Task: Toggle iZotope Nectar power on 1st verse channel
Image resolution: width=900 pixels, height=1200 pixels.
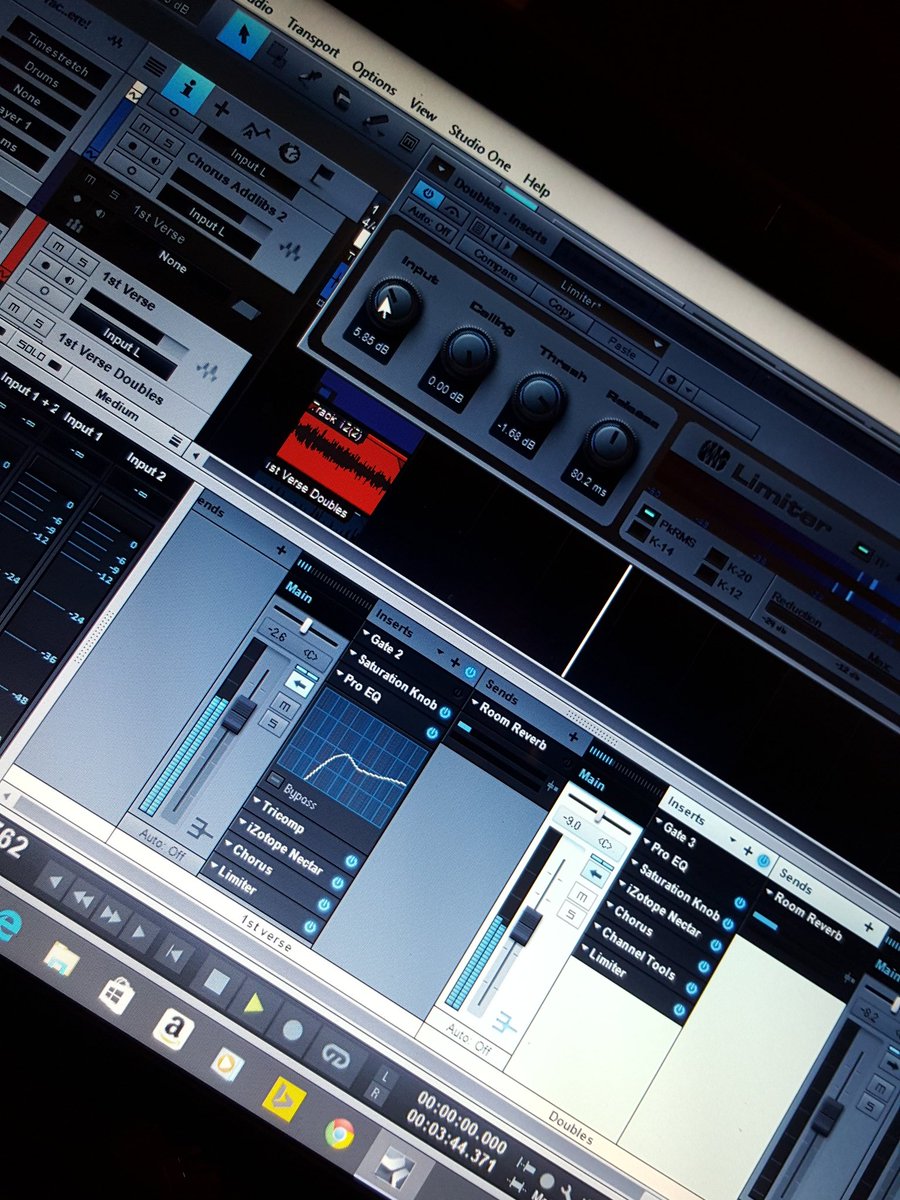Action: pos(337,884)
